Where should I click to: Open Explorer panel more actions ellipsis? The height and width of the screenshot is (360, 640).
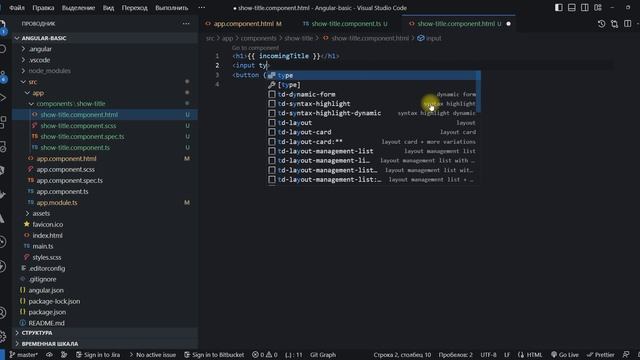[x=186, y=24]
